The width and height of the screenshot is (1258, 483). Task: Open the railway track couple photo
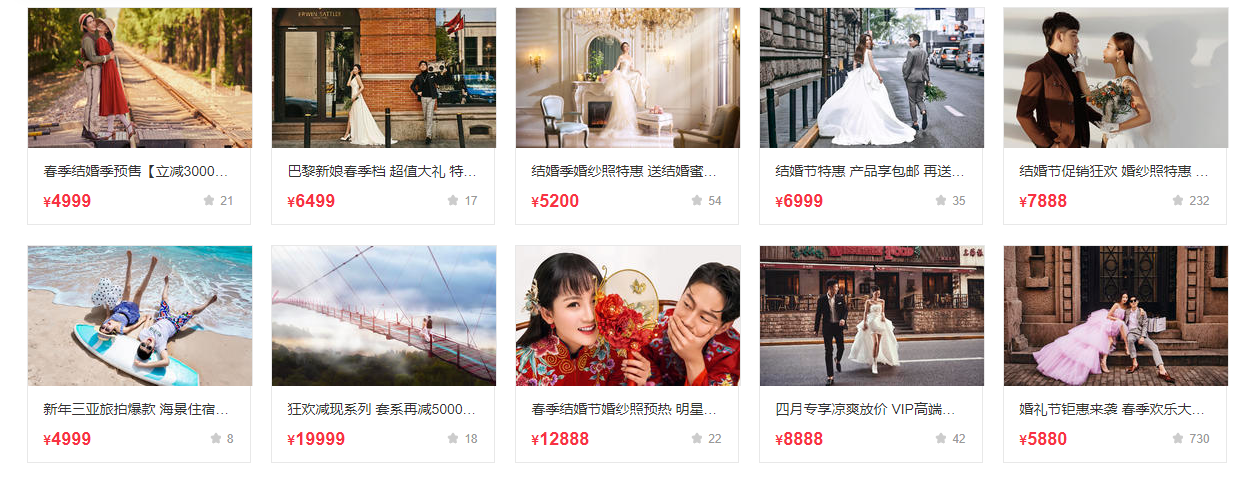coord(140,78)
